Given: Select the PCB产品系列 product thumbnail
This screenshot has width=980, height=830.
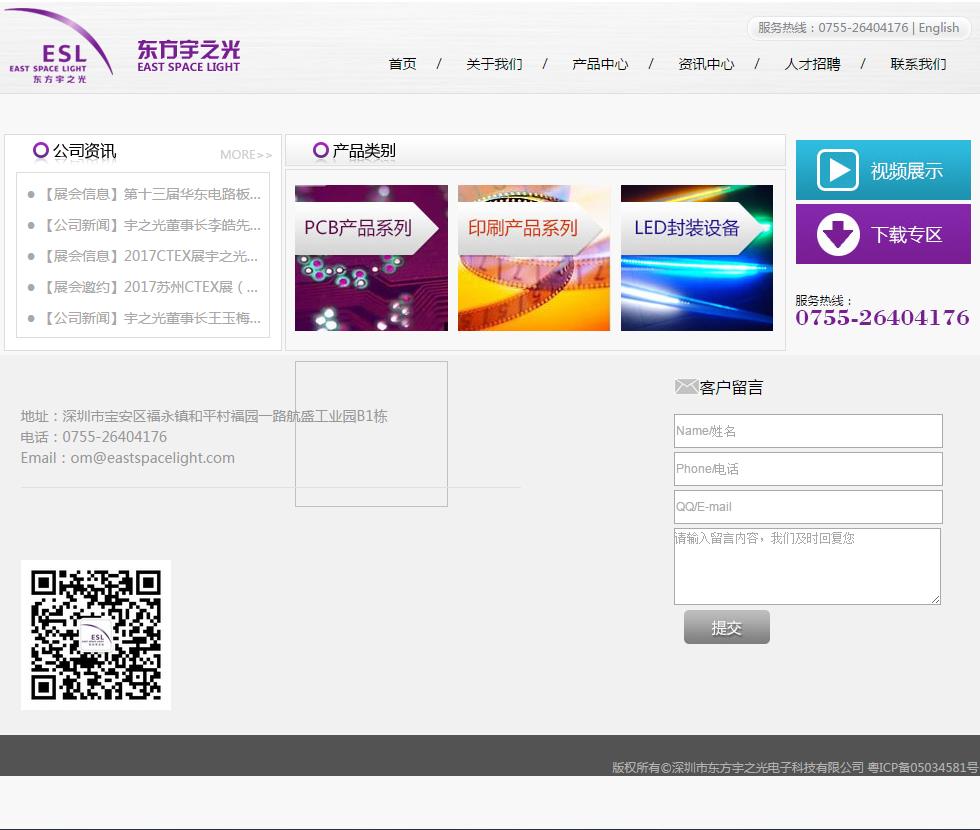Looking at the screenshot, I should click(x=371, y=258).
